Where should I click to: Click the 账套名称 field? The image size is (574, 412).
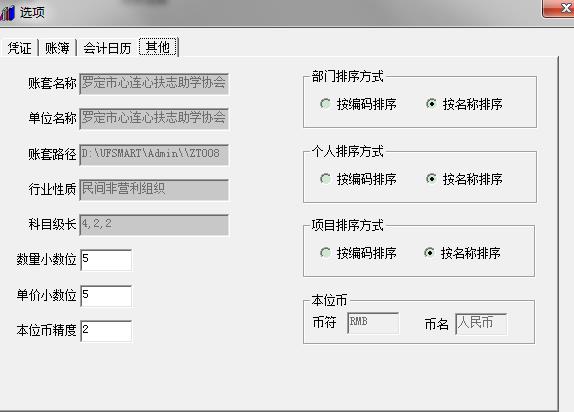tap(154, 83)
